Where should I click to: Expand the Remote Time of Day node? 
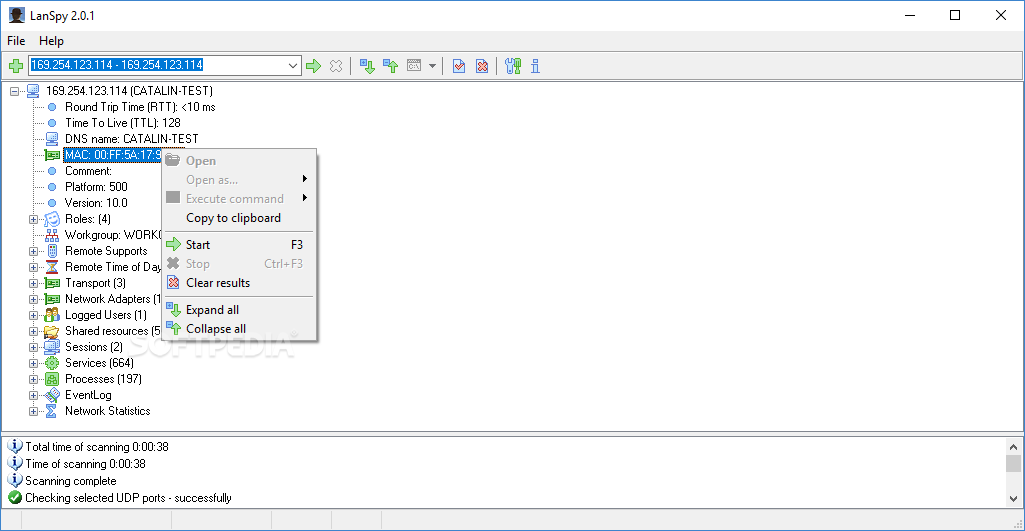(x=33, y=267)
